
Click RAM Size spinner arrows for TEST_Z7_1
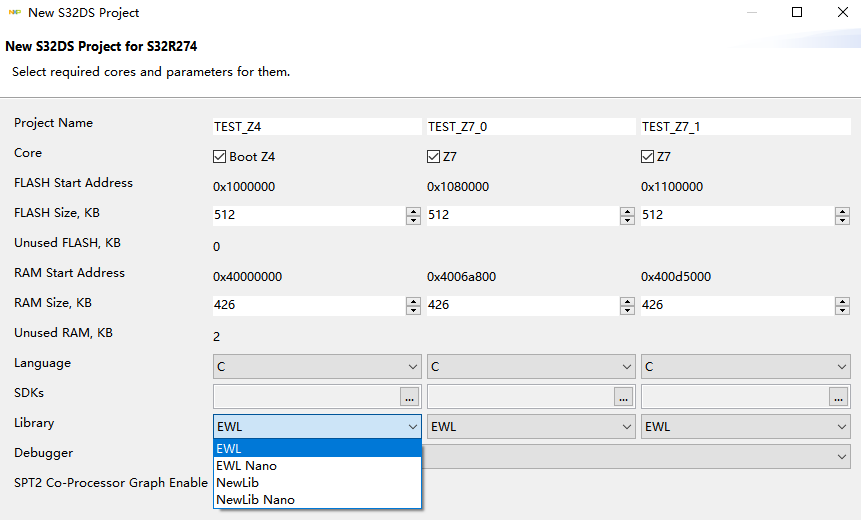point(842,305)
